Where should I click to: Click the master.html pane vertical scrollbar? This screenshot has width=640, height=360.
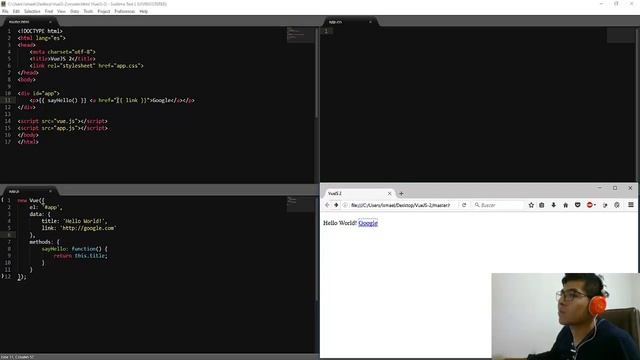(317, 73)
